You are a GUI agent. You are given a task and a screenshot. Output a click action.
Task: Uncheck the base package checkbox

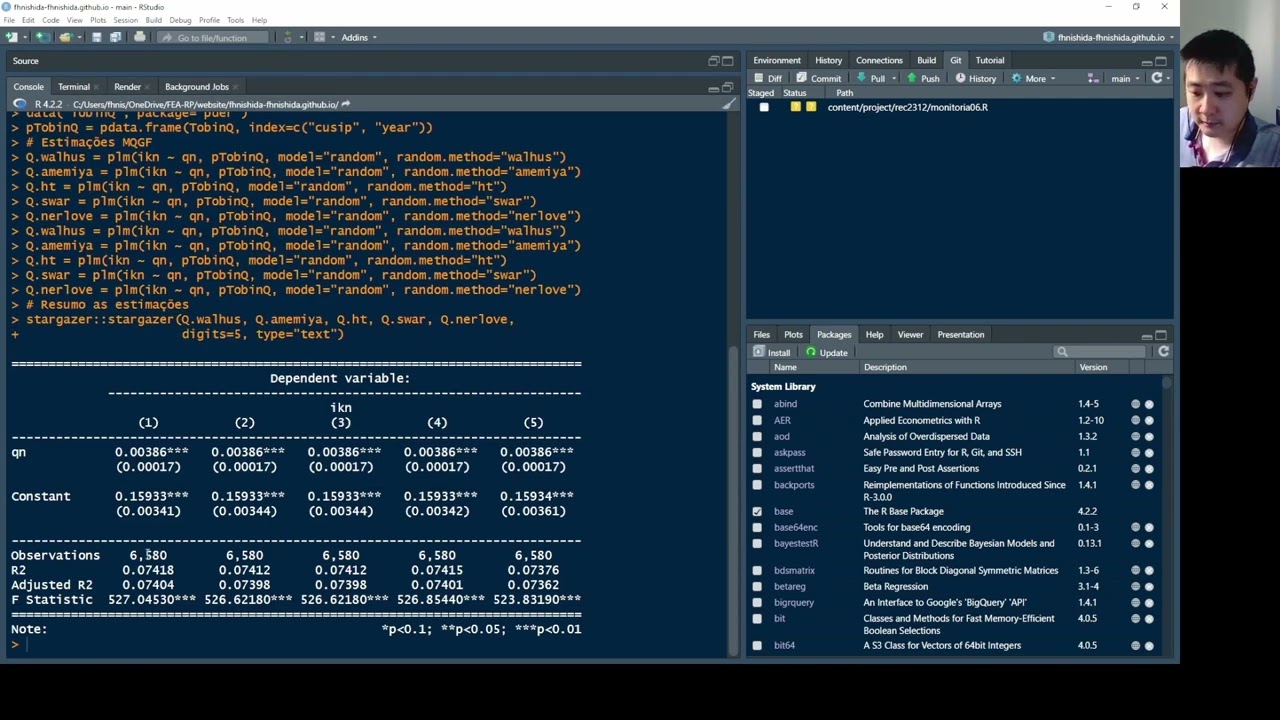pyautogui.click(x=757, y=511)
